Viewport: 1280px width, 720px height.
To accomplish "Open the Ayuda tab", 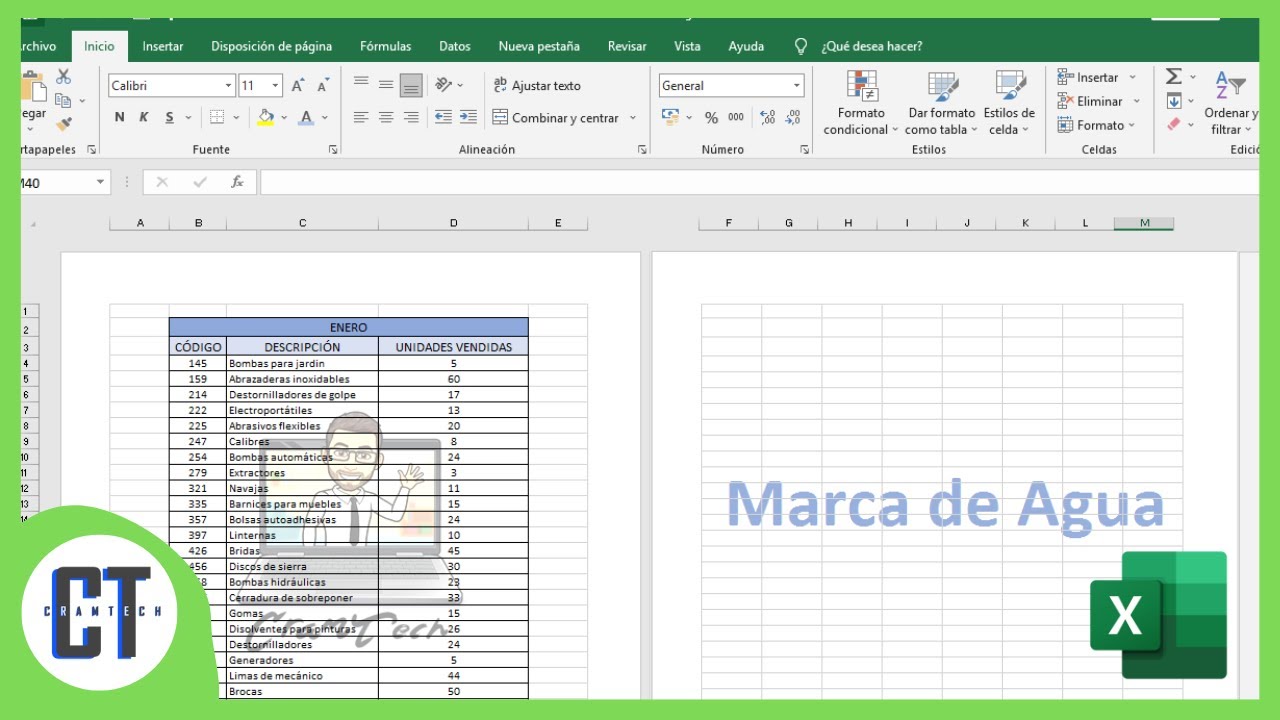I will [746, 46].
